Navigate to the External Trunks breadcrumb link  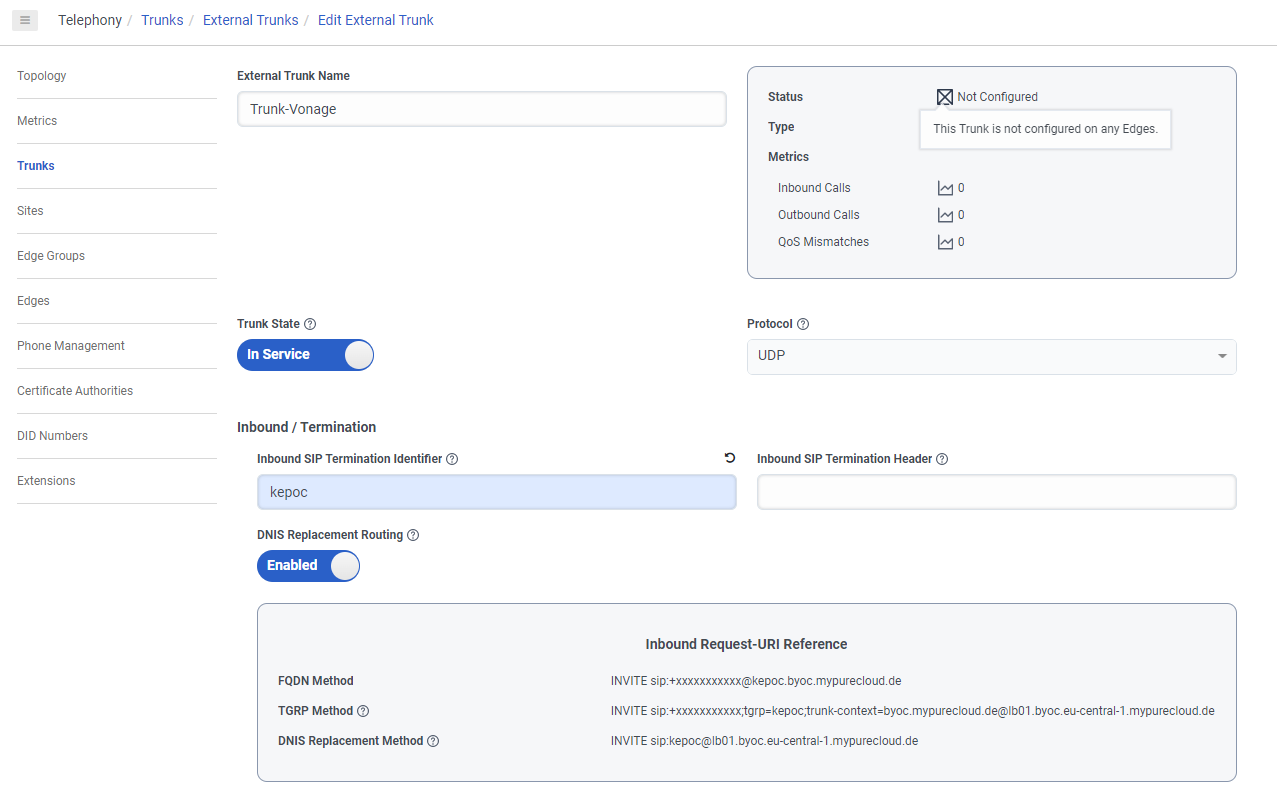coord(250,20)
